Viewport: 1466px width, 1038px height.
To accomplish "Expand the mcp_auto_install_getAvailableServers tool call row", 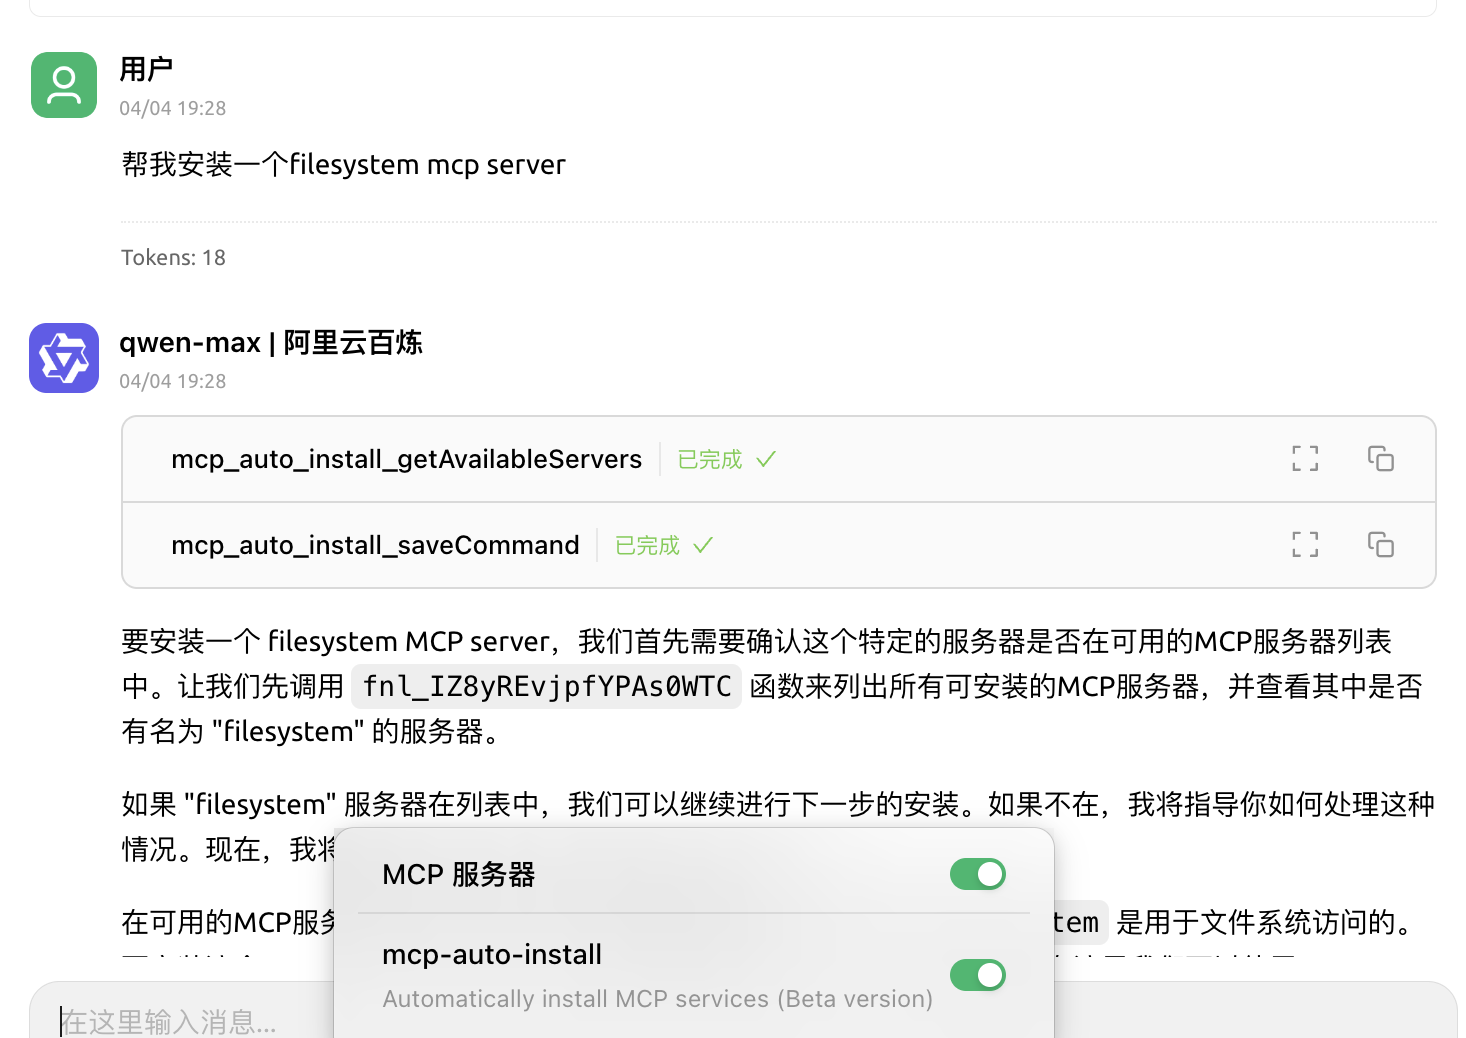I will pyautogui.click(x=406, y=459).
